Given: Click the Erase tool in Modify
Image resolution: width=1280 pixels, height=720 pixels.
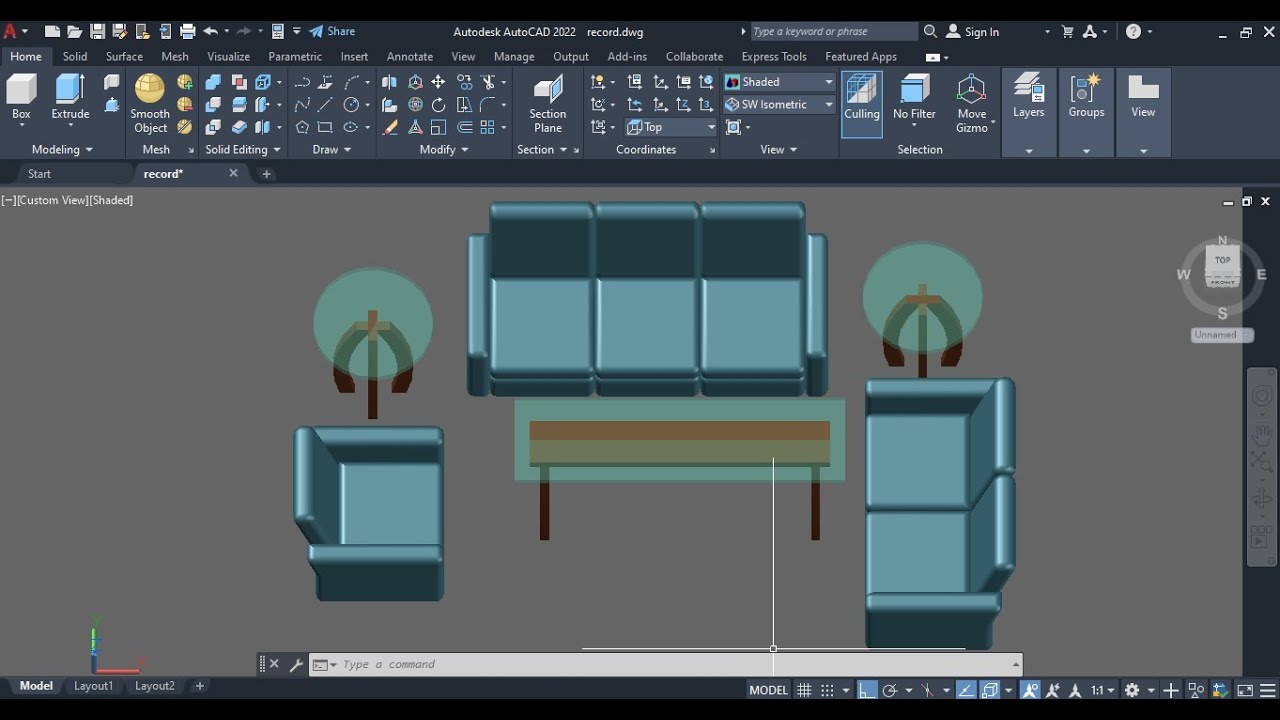Looking at the screenshot, I should click(x=391, y=128).
